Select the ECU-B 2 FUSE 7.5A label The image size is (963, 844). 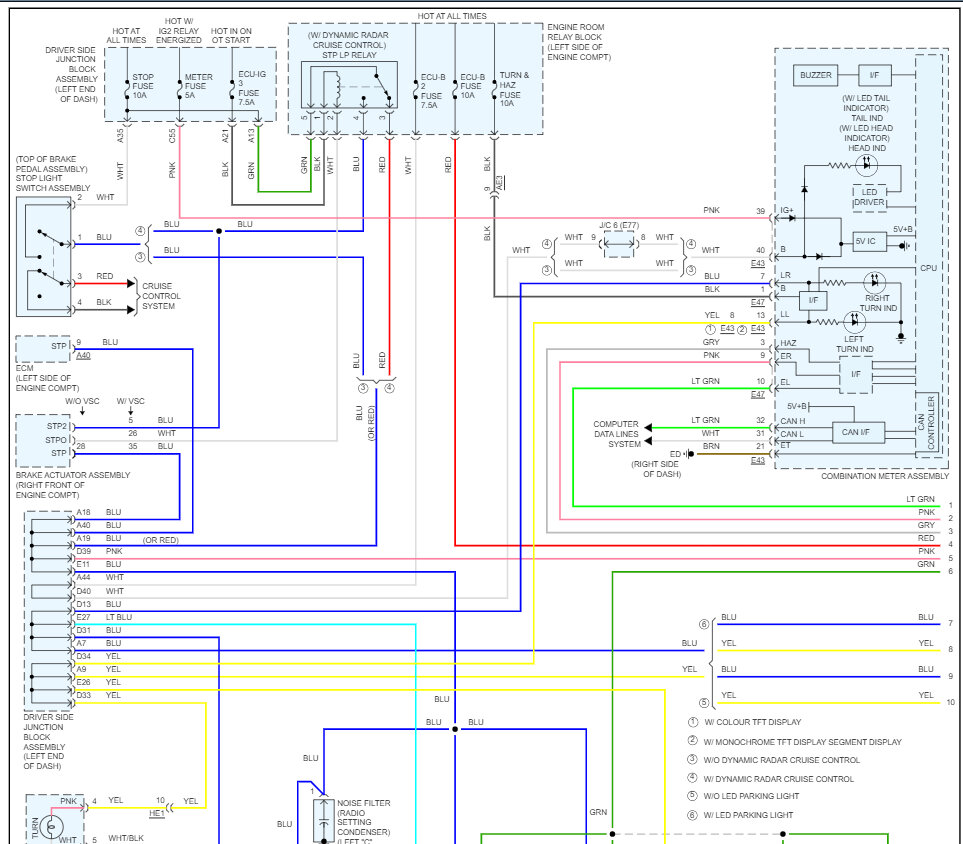(432, 92)
